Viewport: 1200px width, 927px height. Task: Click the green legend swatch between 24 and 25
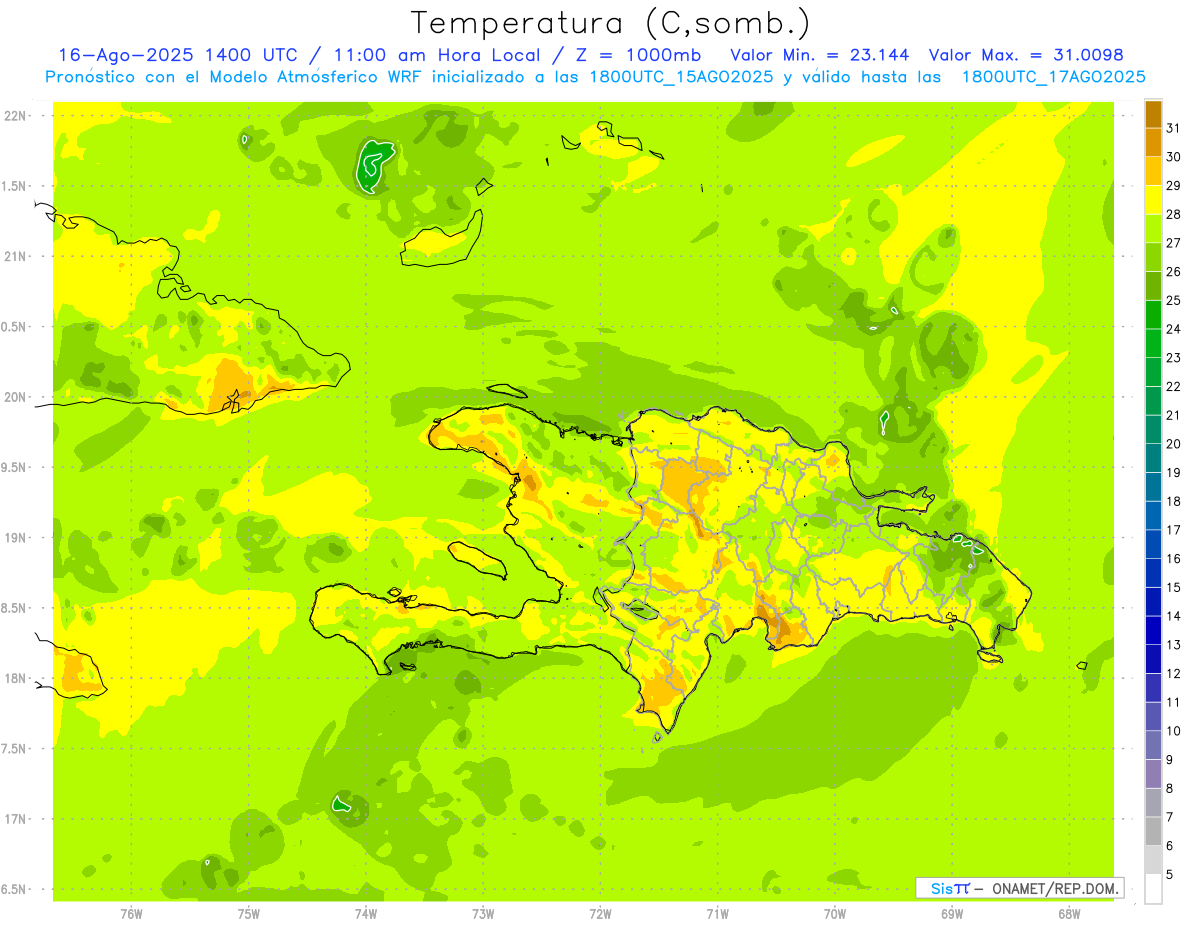point(1153,315)
